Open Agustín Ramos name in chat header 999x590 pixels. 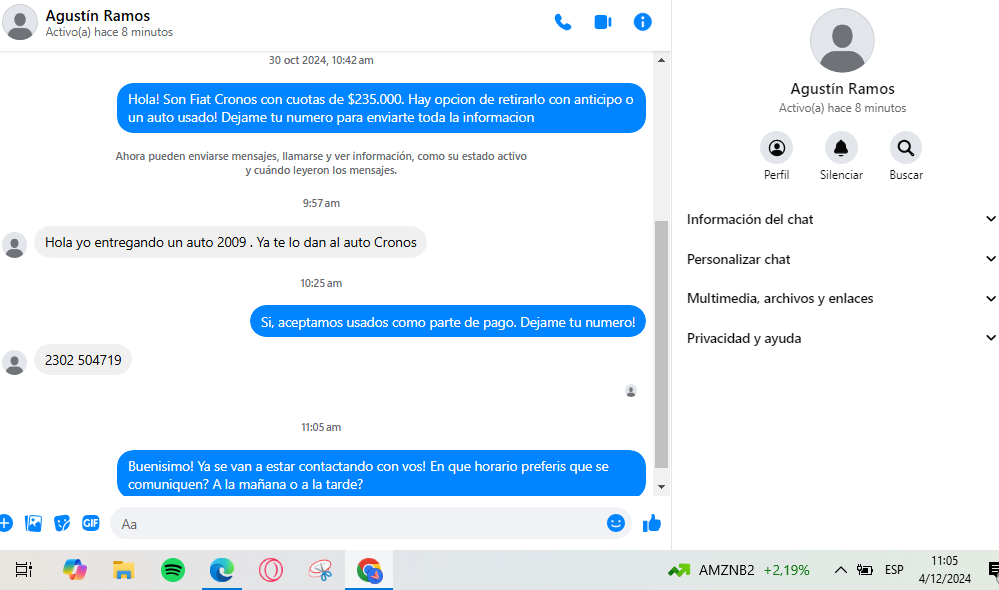pyautogui.click(x=98, y=16)
